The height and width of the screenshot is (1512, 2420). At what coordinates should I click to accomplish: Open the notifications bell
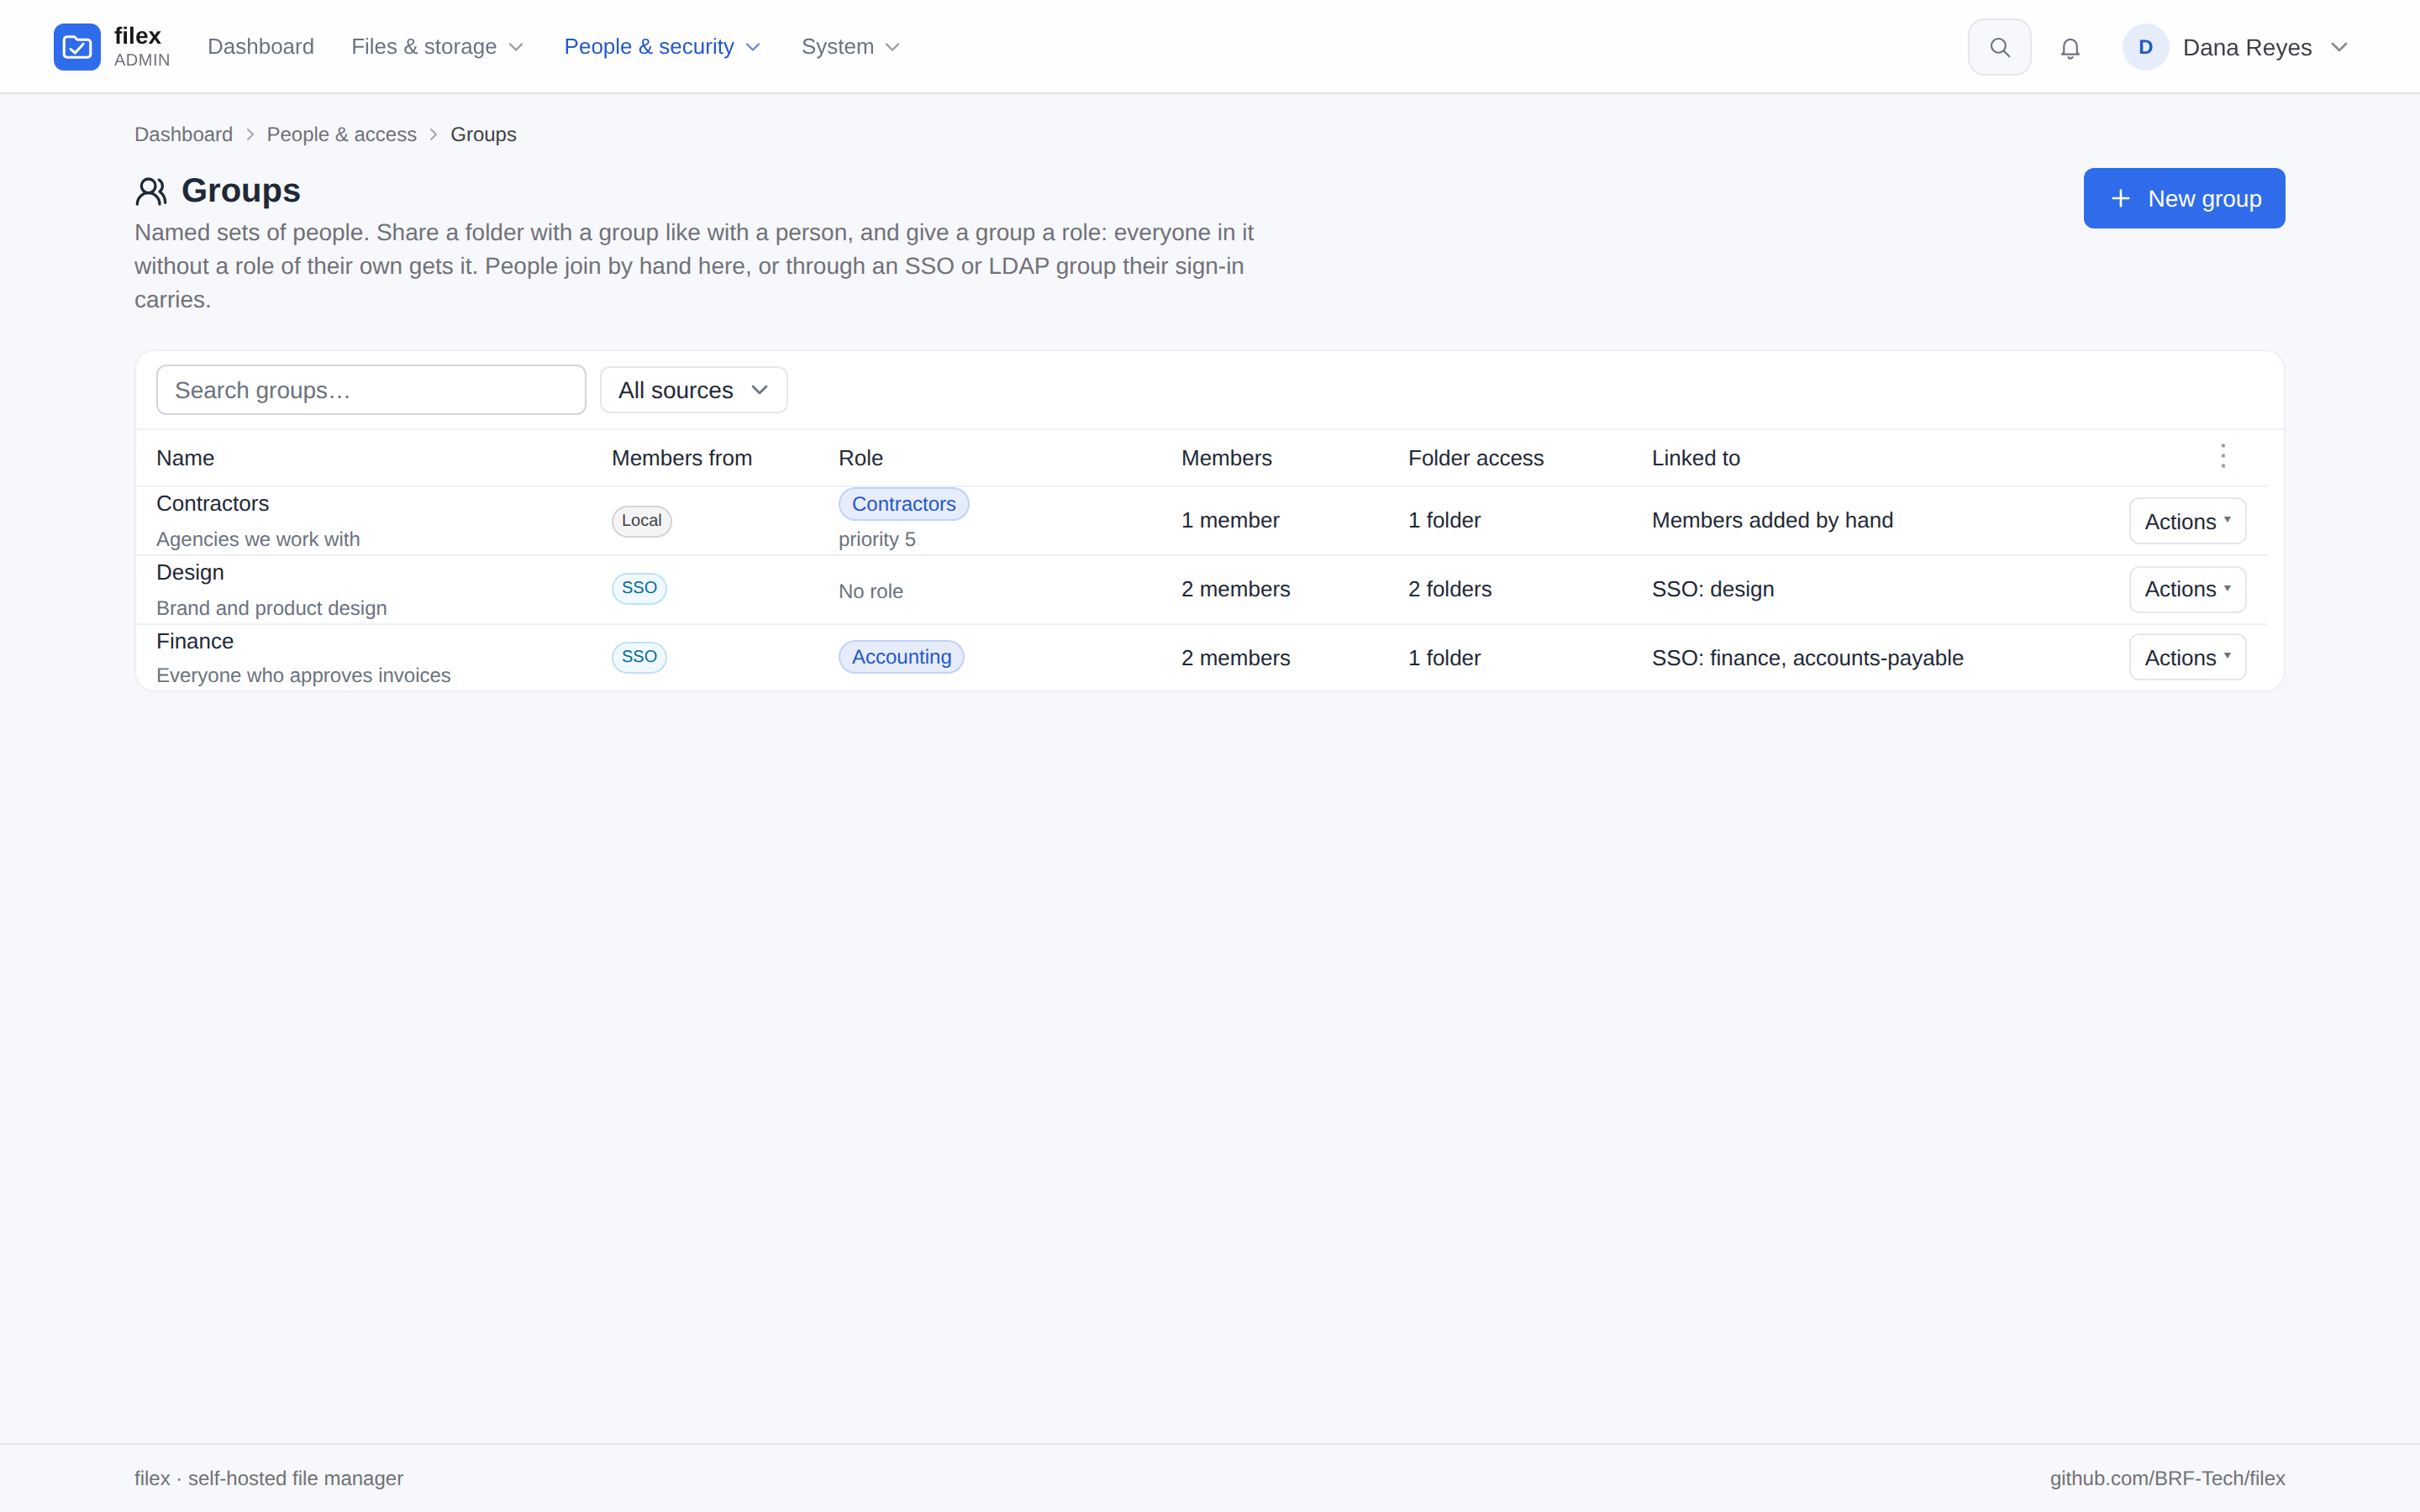(x=2070, y=47)
